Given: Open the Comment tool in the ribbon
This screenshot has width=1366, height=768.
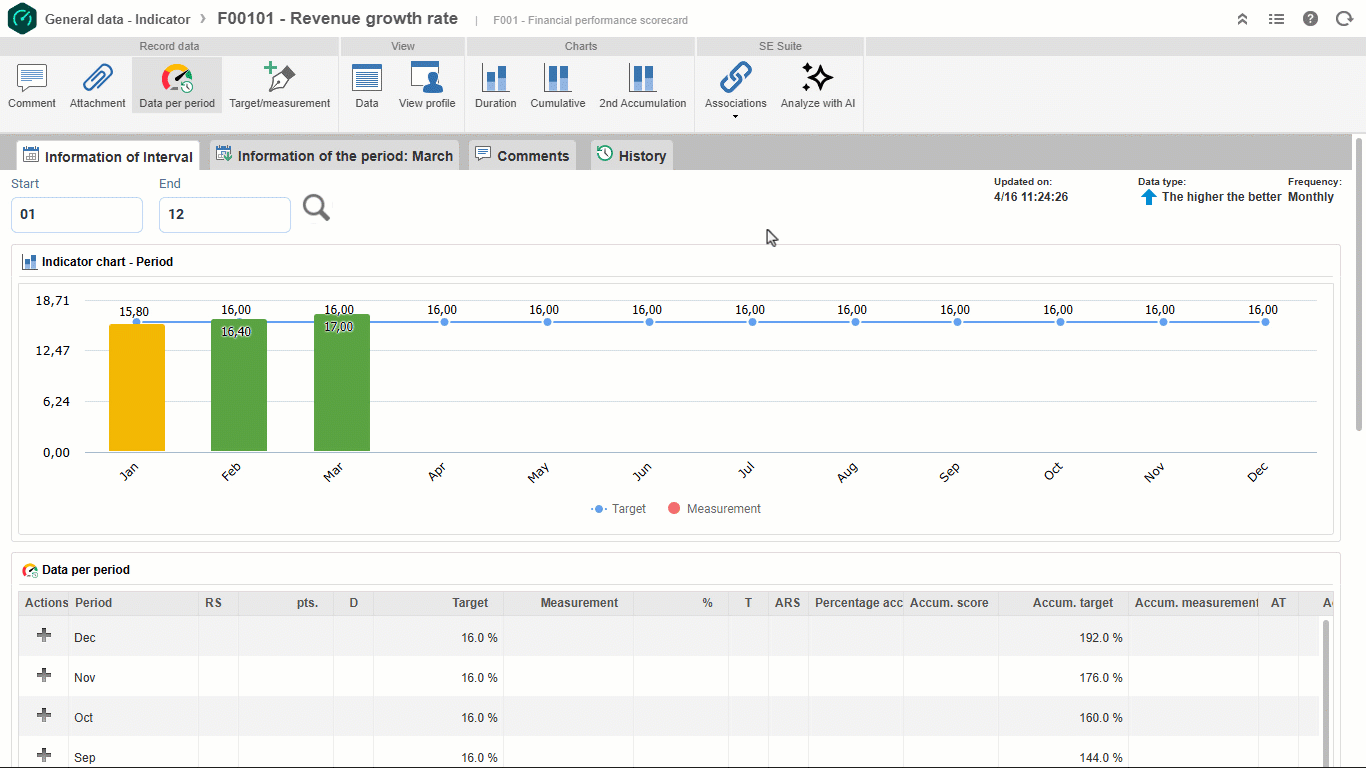Looking at the screenshot, I should [x=32, y=85].
